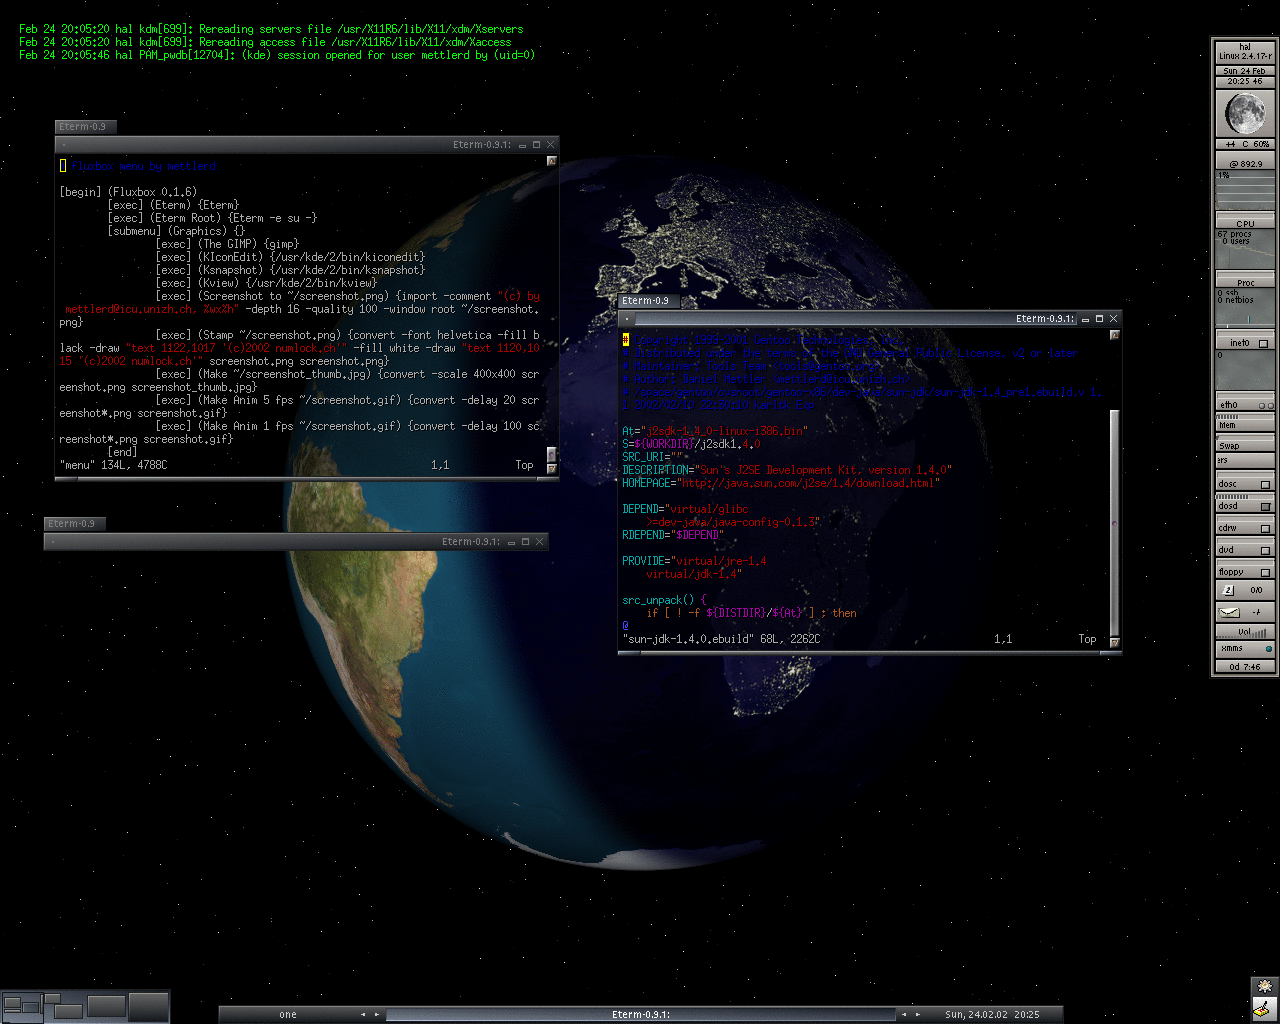The width and height of the screenshot is (1280, 1024).
Task: Enable the inet0 interface button
Action: (1263, 343)
